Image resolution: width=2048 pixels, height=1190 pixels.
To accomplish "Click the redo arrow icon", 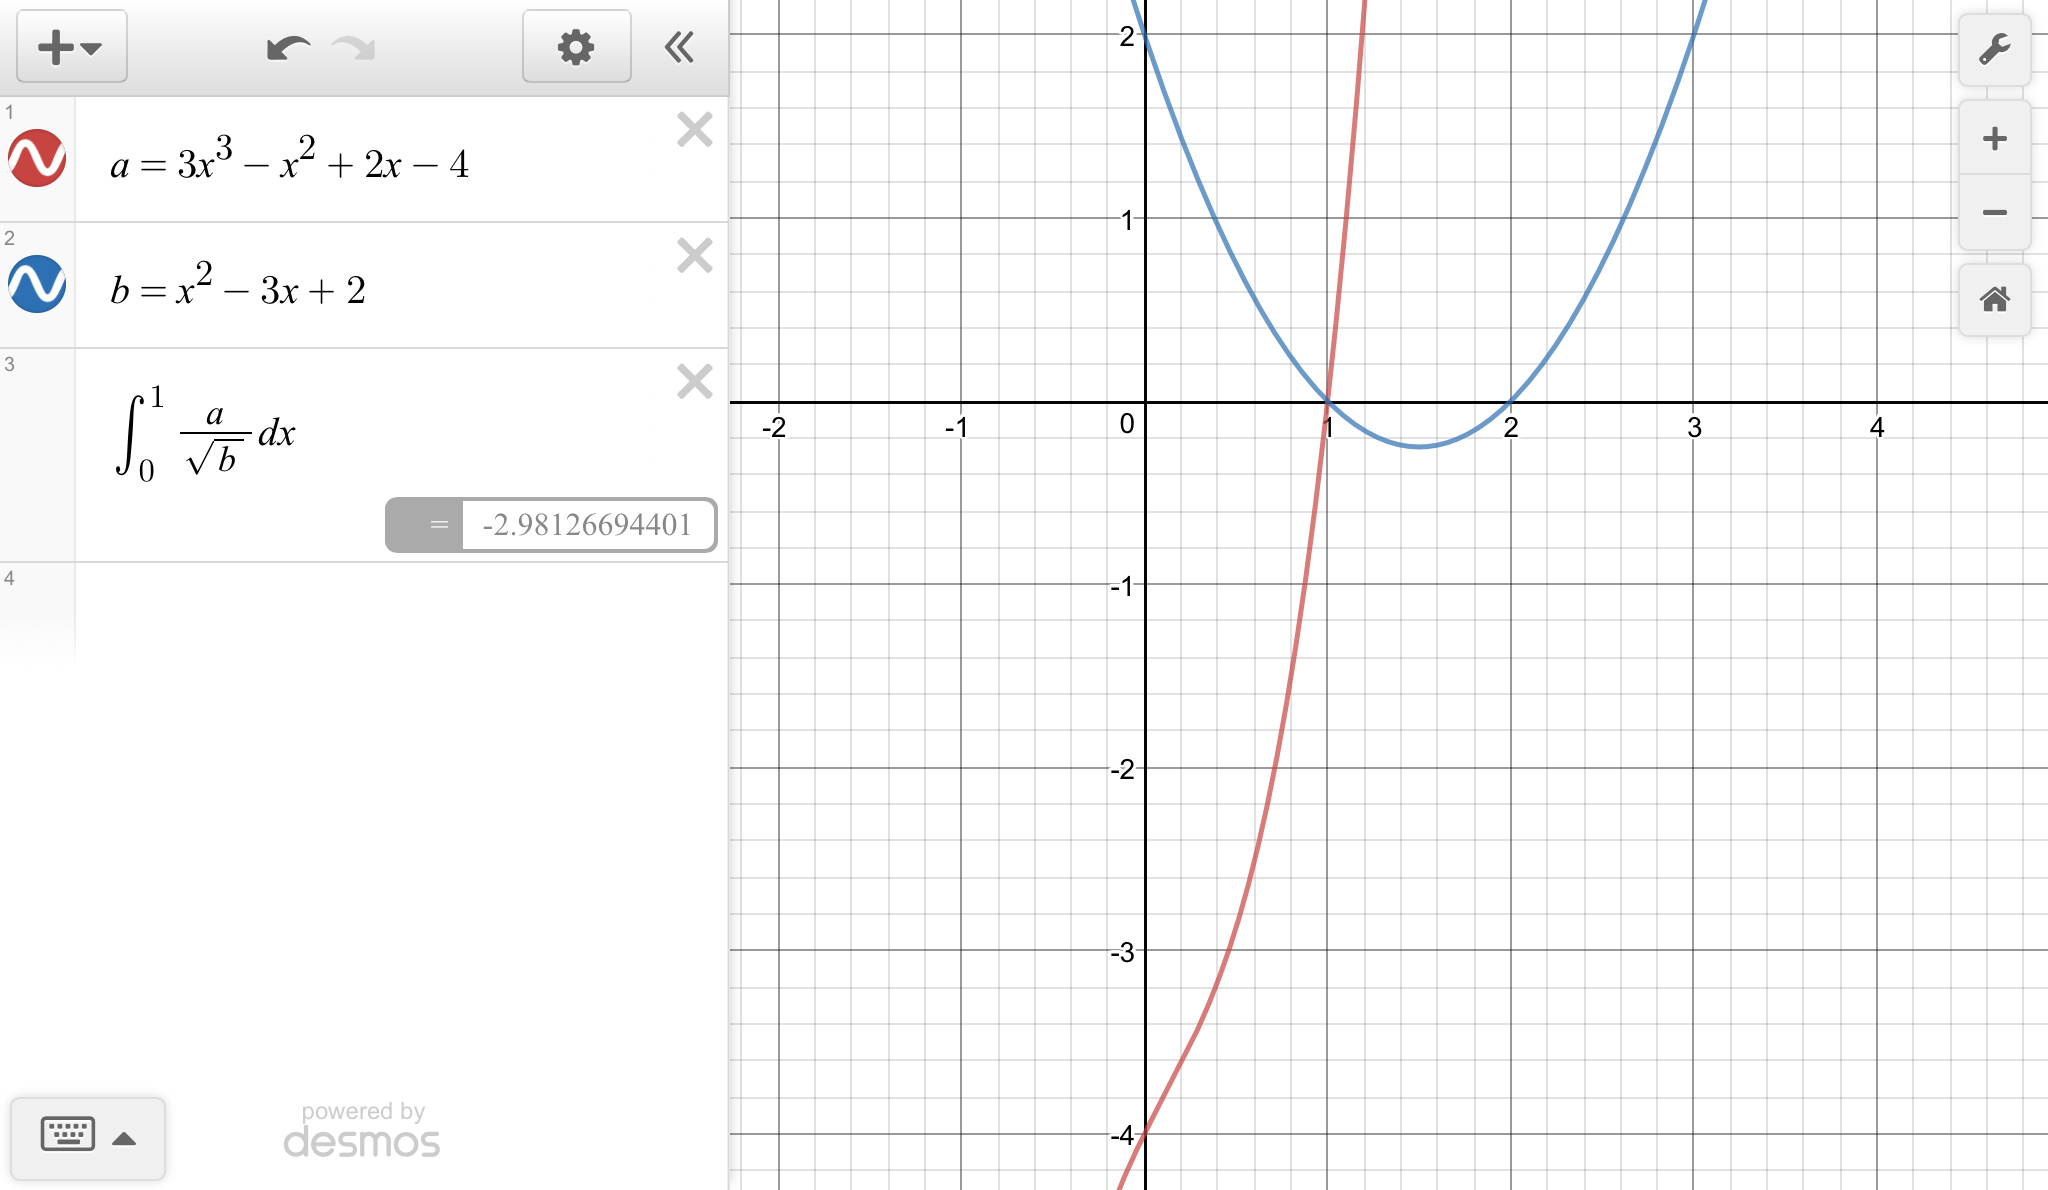I will (x=354, y=47).
